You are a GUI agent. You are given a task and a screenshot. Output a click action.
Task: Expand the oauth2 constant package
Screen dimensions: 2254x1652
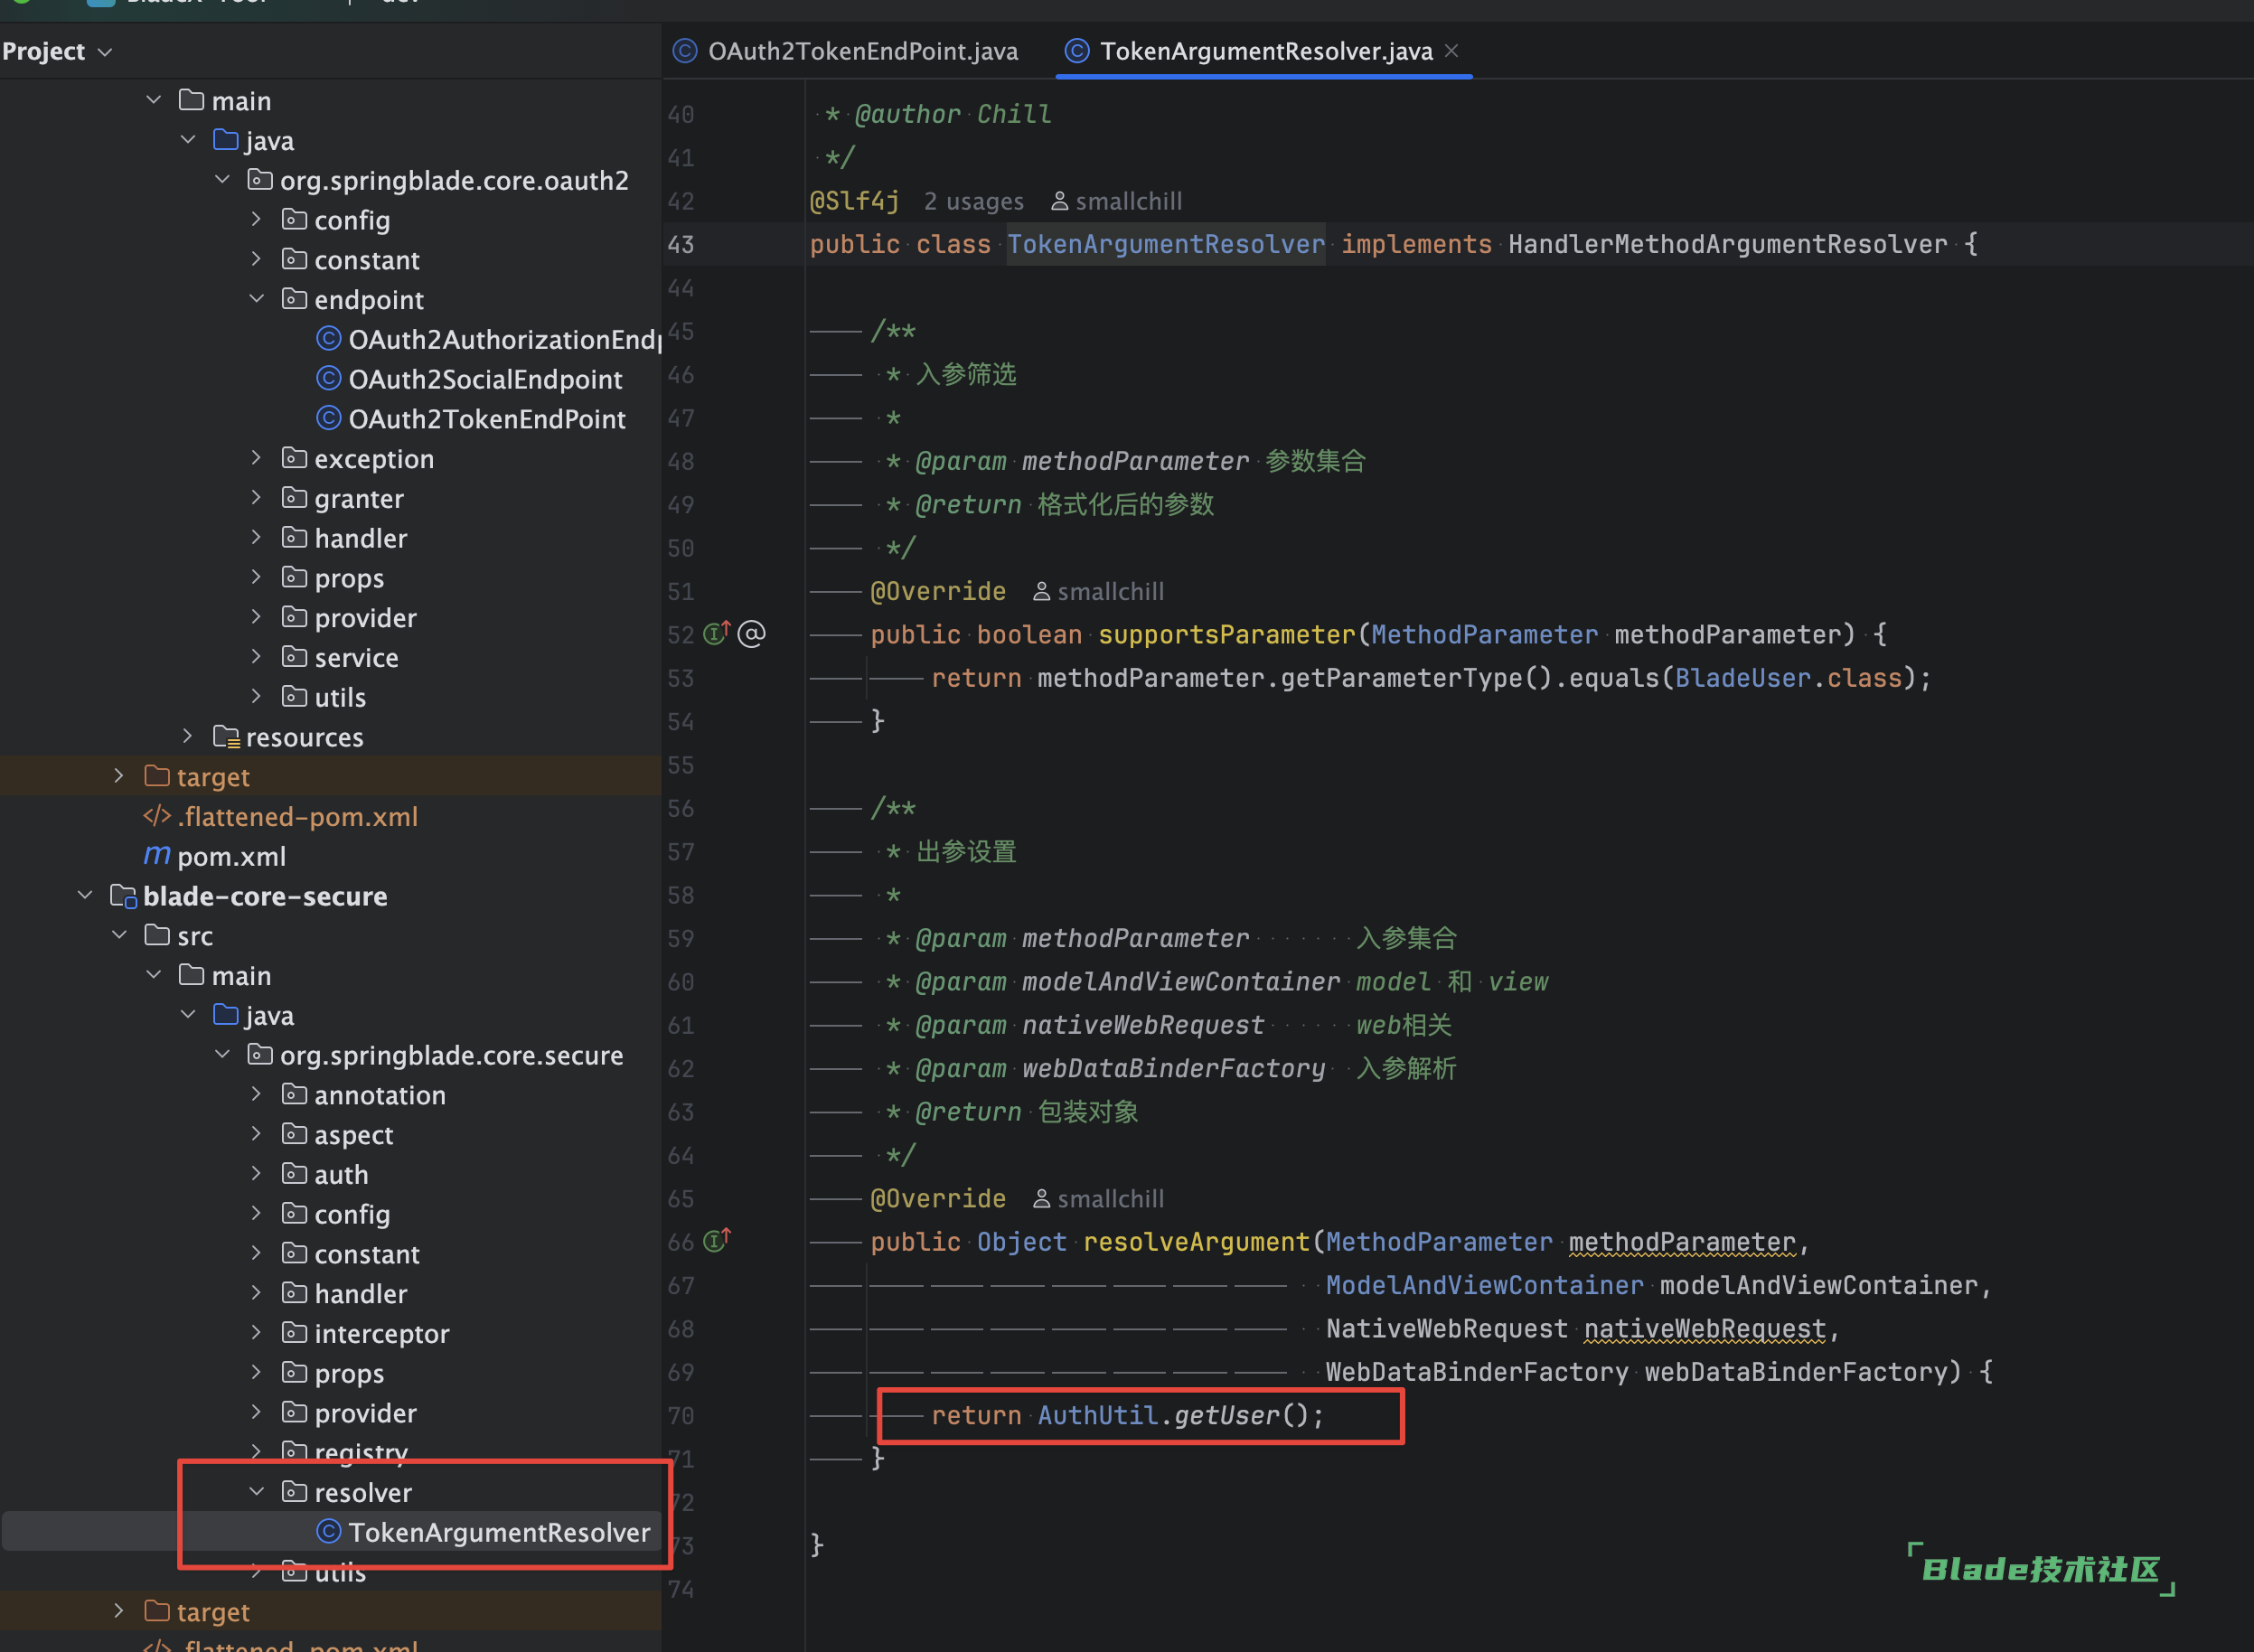[256, 259]
